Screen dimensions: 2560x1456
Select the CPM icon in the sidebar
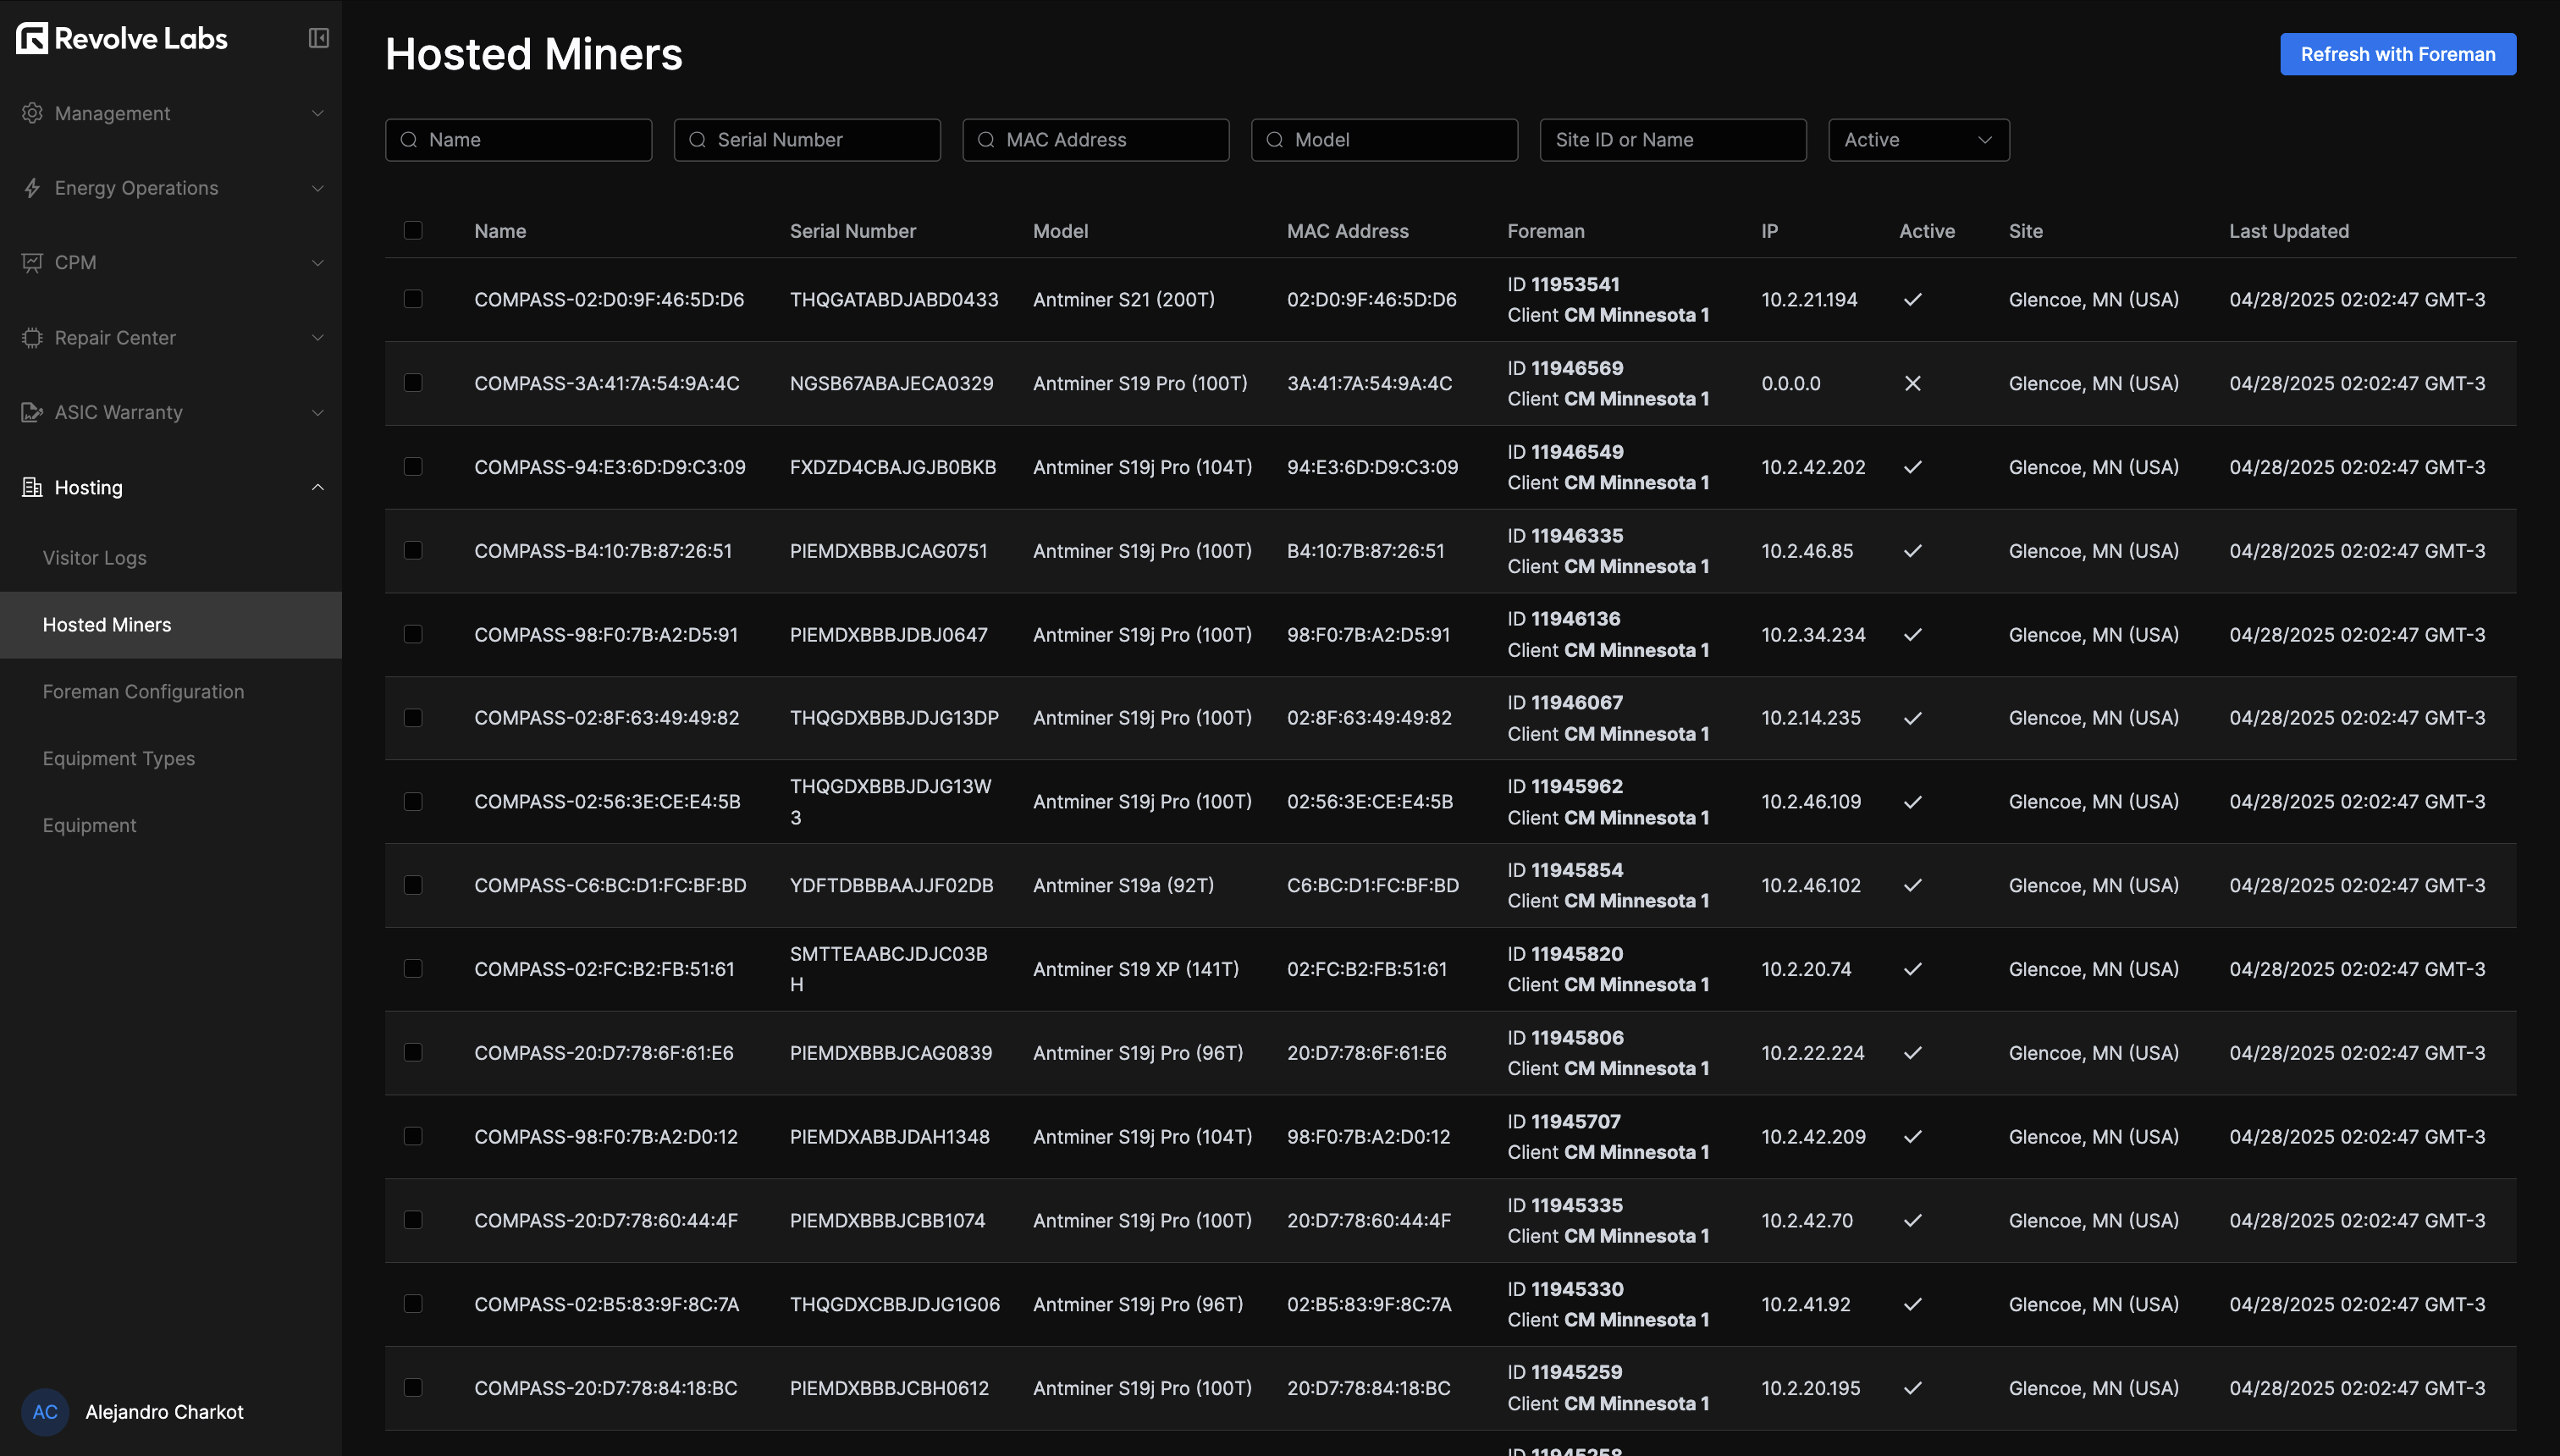31,263
